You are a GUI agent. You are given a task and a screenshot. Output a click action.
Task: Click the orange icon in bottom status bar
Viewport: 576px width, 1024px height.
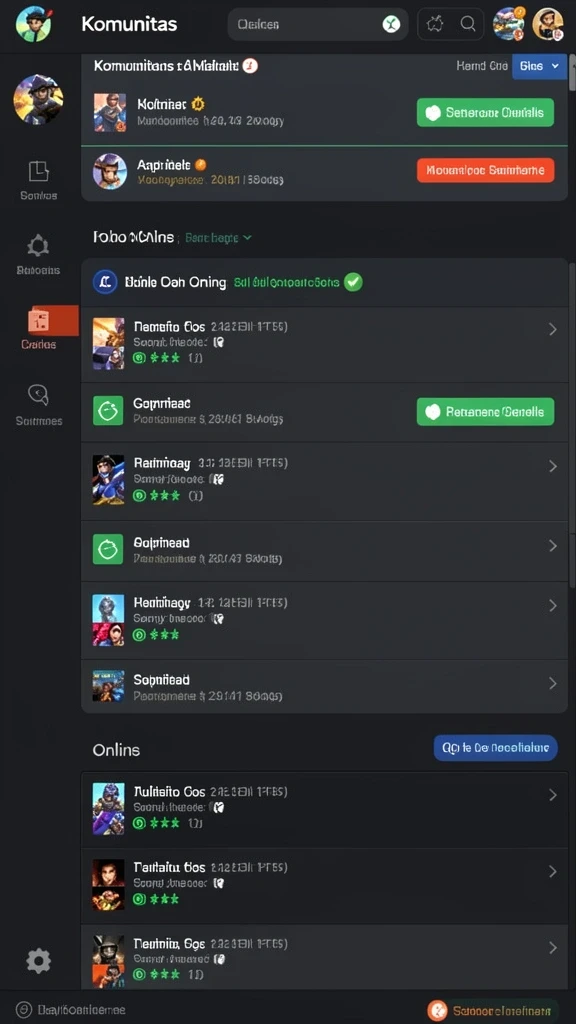point(437,1010)
